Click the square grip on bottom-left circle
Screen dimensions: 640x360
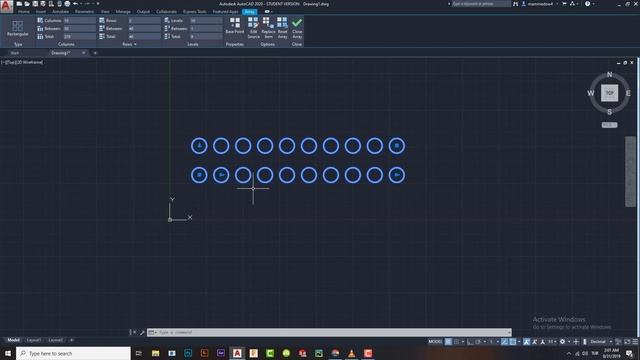point(199,175)
